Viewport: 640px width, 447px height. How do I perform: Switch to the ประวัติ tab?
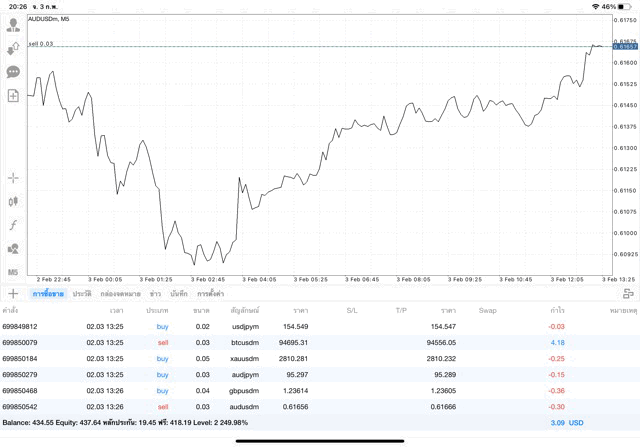(x=81, y=293)
